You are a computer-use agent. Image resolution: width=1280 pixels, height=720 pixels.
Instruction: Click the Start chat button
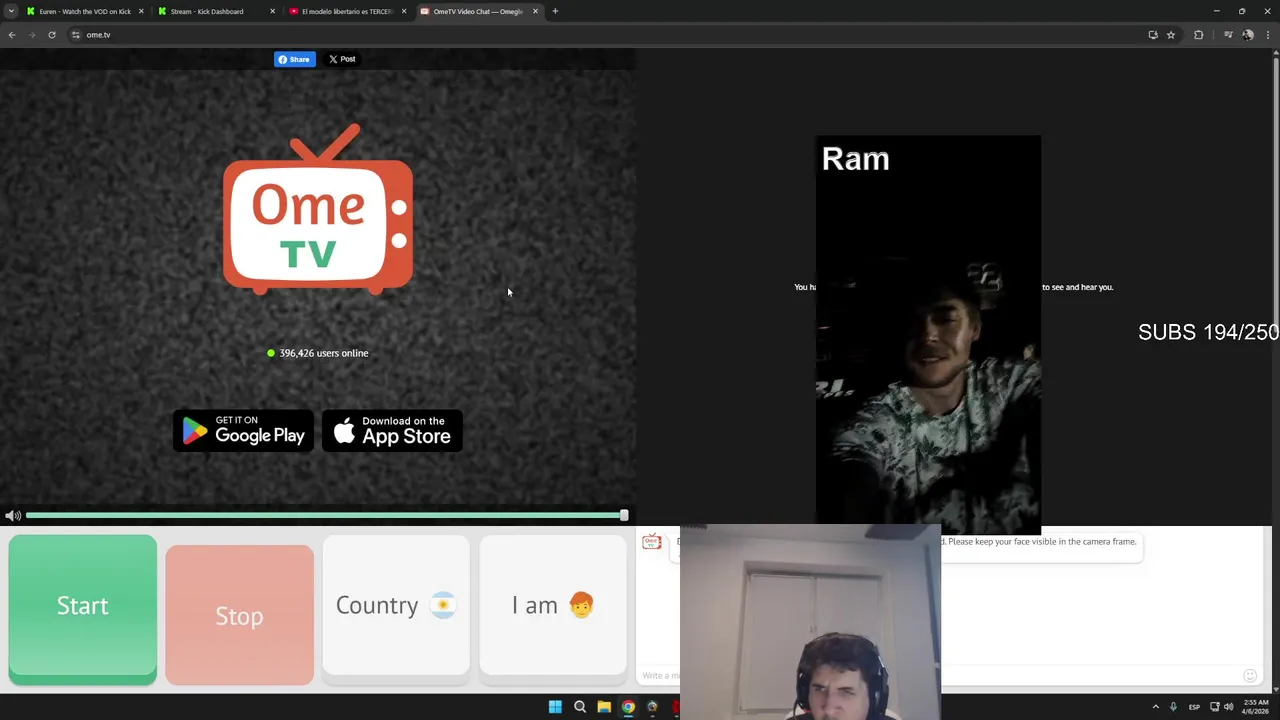(x=82, y=608)
